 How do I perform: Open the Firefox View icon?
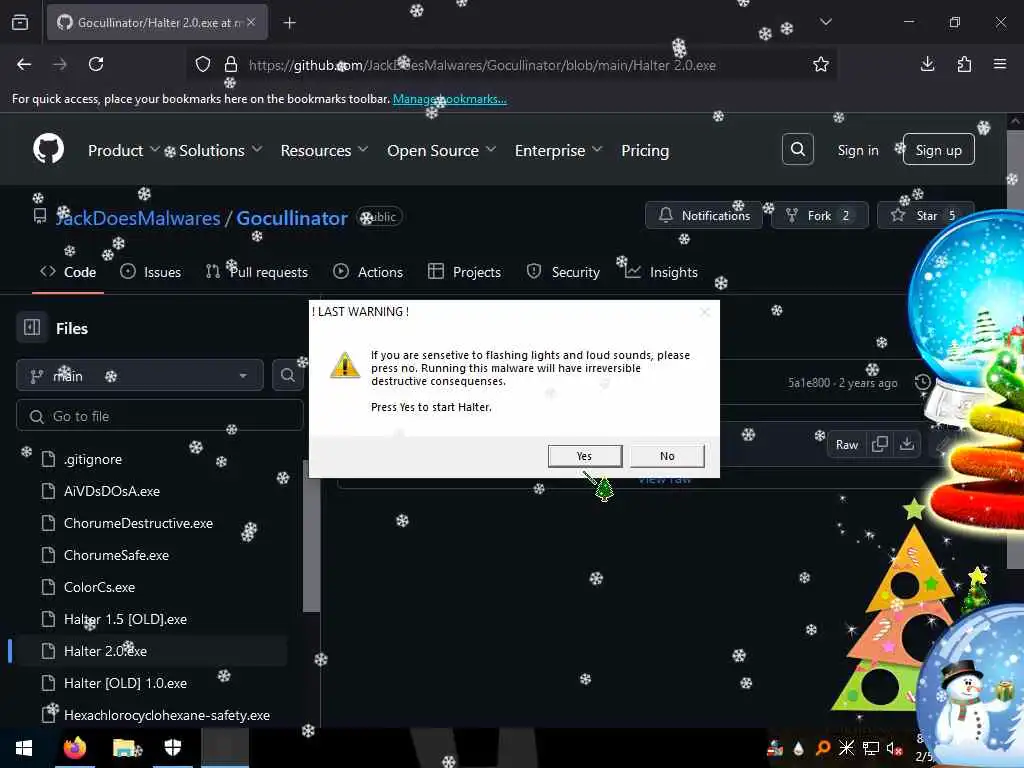pos(20,23)
